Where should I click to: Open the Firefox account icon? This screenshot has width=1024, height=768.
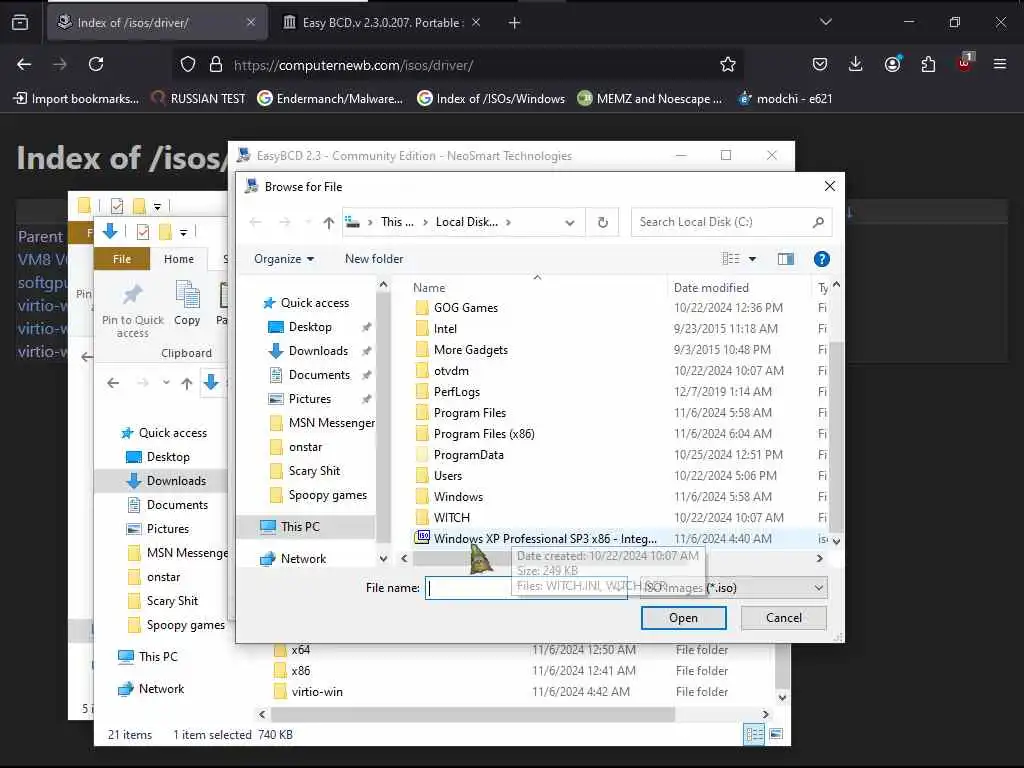[892, 64]
